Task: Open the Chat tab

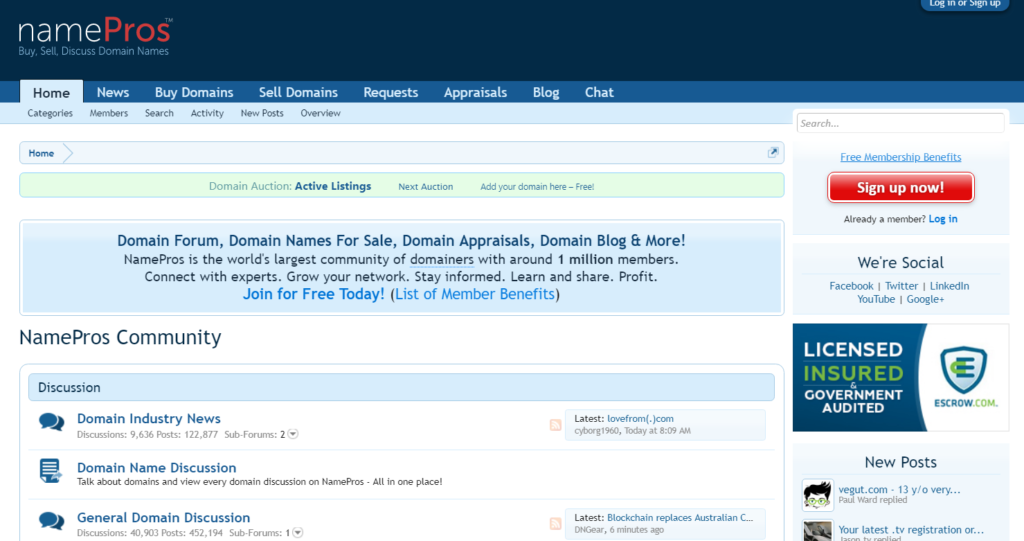Action: tap(599, 92)
